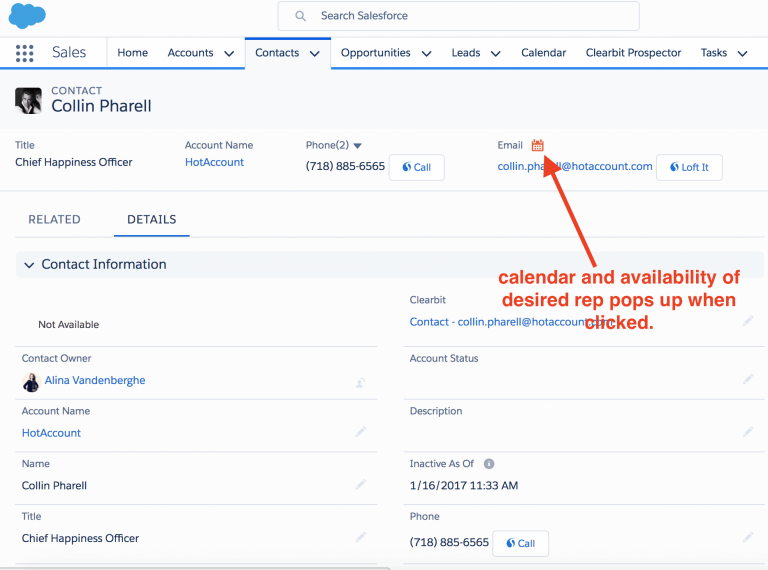This screenshot has height=570, width=768.
Task: Edit Name field pencil icon
Action: [360, 485]
